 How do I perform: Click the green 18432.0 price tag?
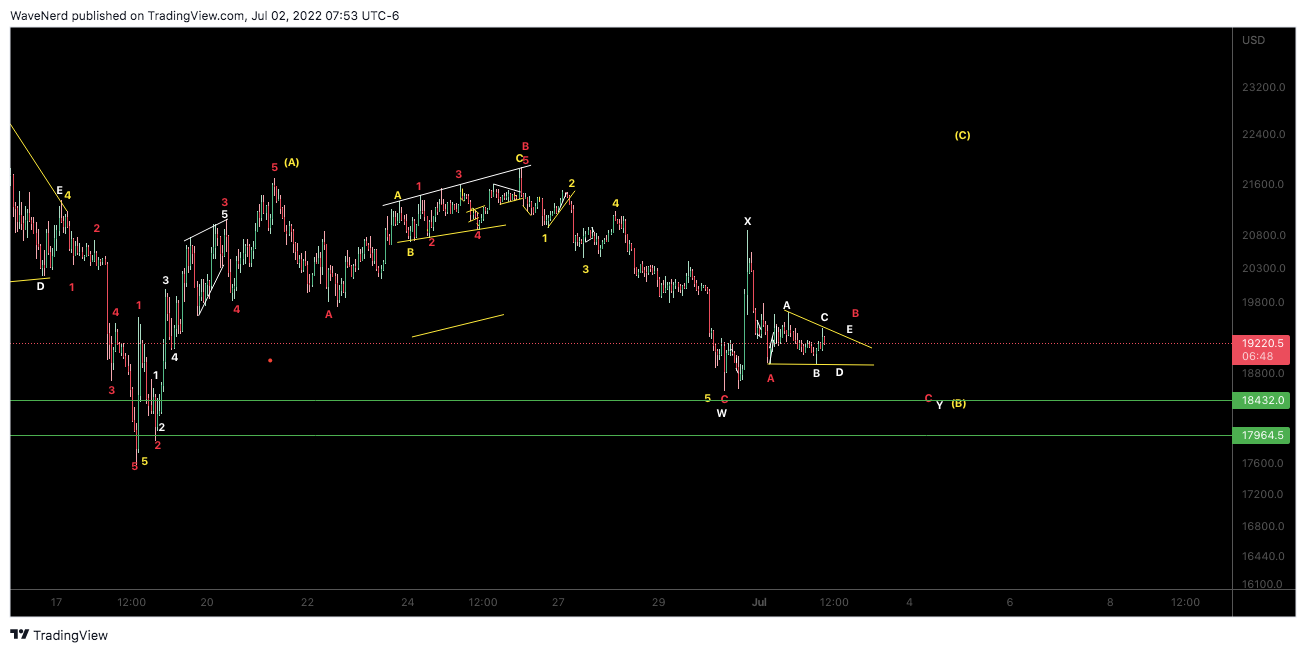coord(1262,400)
